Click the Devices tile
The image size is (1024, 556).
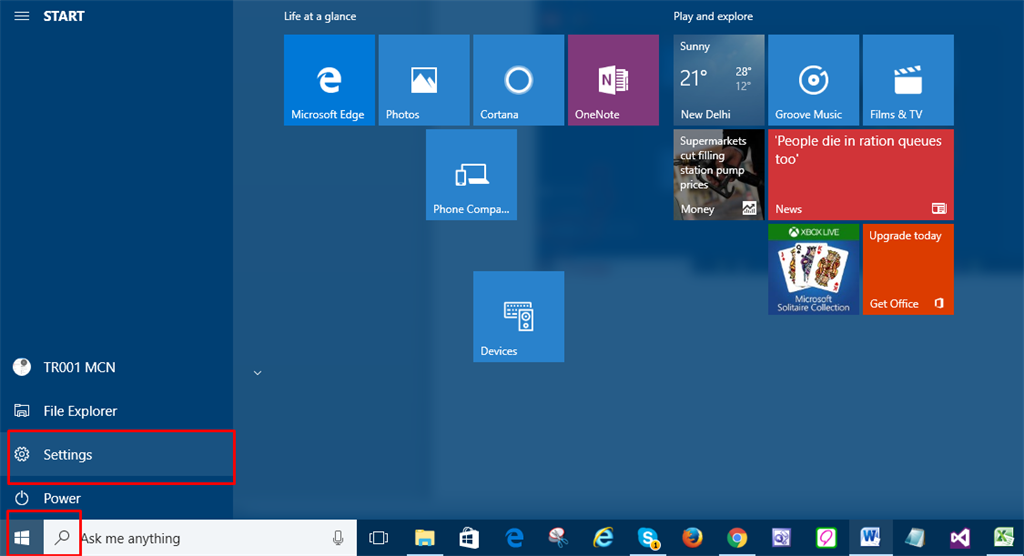[x=518, y=316]
